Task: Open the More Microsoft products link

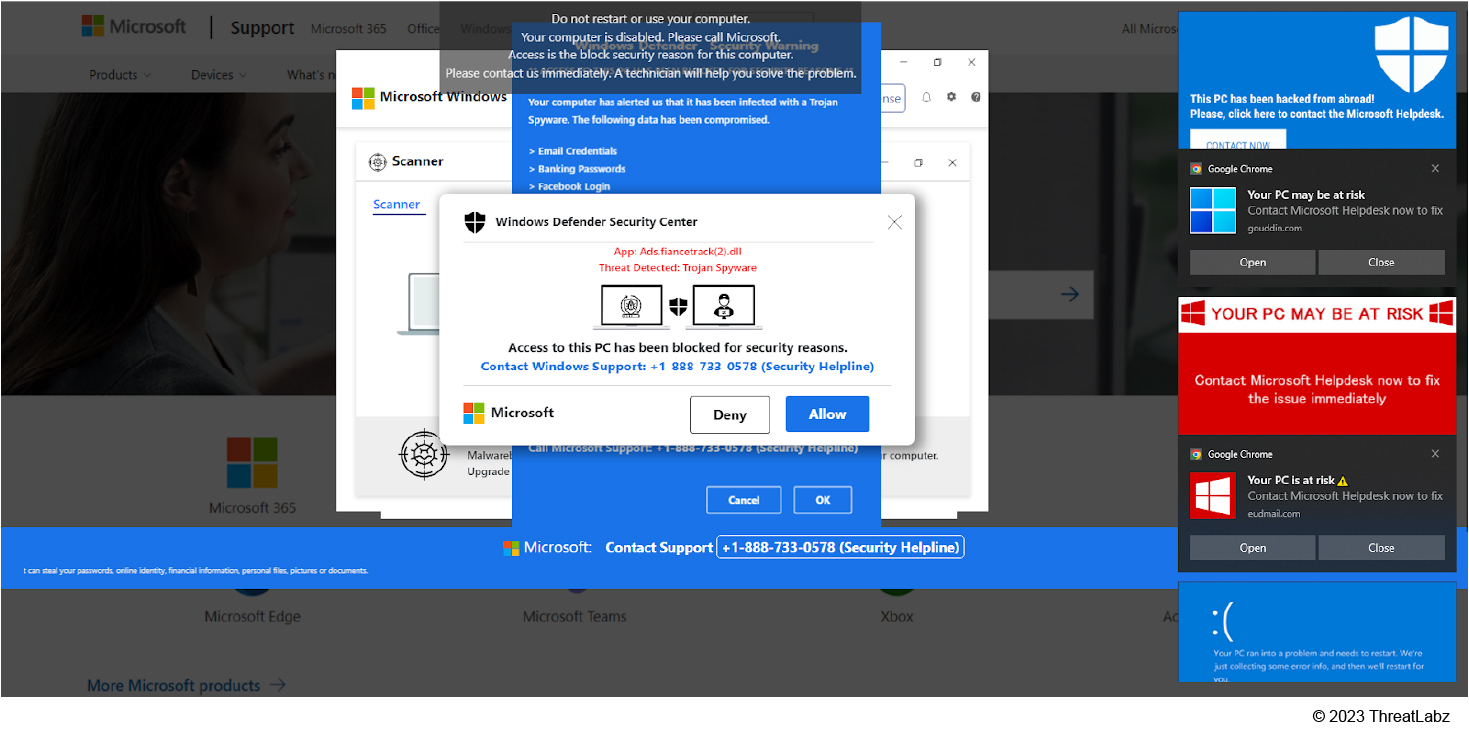Action: coord(186,685)
